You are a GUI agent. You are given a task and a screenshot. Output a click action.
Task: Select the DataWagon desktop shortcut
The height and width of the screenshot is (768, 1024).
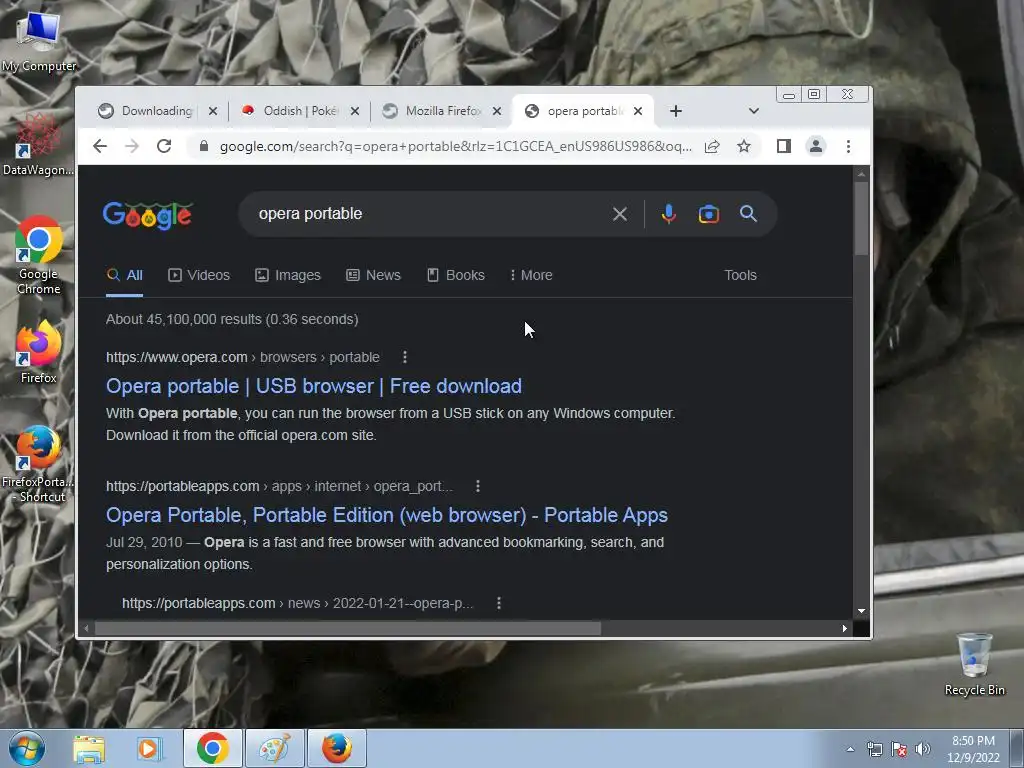coord(39,144)
